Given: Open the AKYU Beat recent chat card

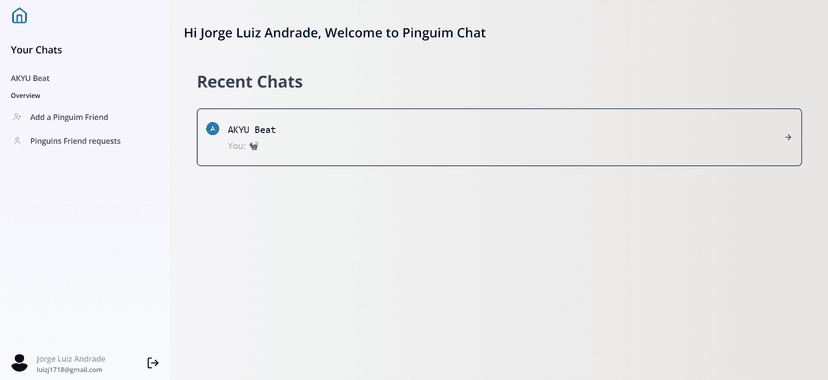Looking at the screenshot, I should [499, 137].
